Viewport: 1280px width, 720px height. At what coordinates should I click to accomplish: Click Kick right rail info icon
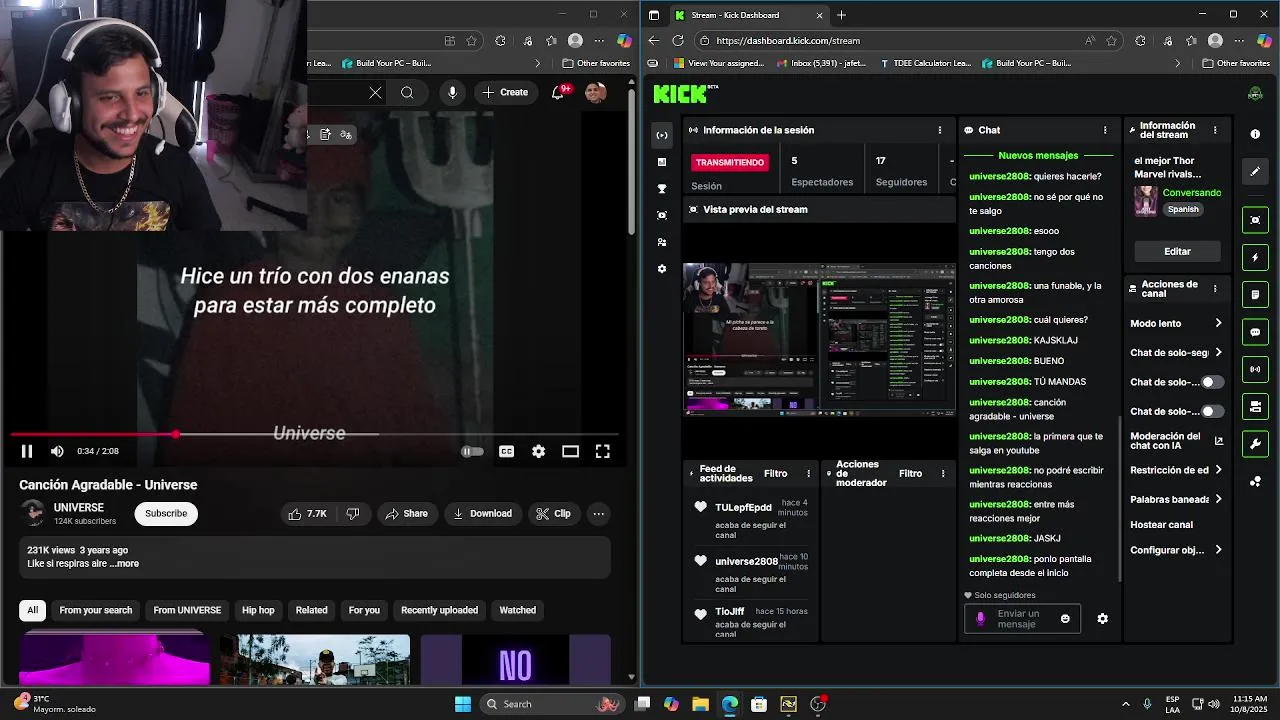click(x=1255, y=133)
